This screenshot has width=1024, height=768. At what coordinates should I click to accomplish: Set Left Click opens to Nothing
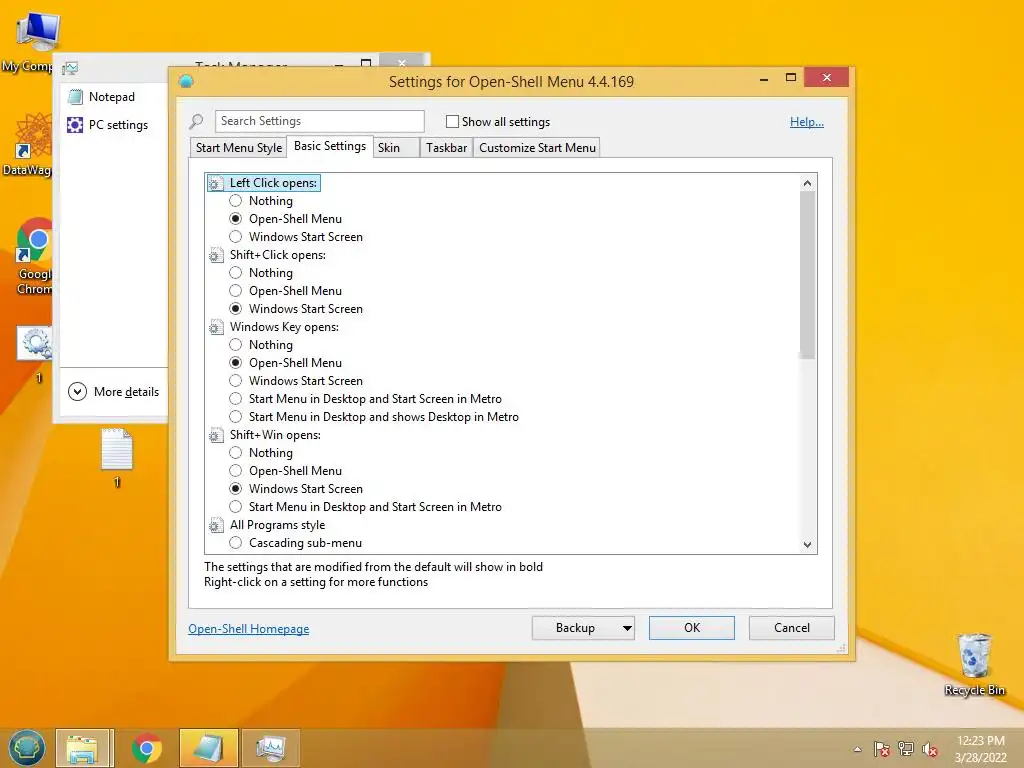point(236,201)
